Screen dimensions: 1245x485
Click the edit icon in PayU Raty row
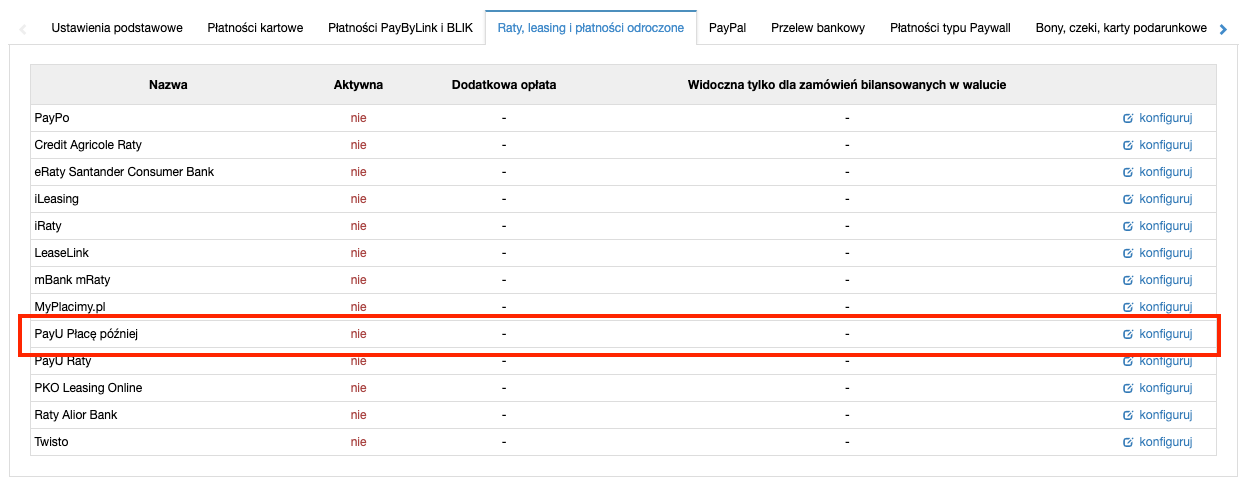pyautogui.click(x=1128, y=361)
